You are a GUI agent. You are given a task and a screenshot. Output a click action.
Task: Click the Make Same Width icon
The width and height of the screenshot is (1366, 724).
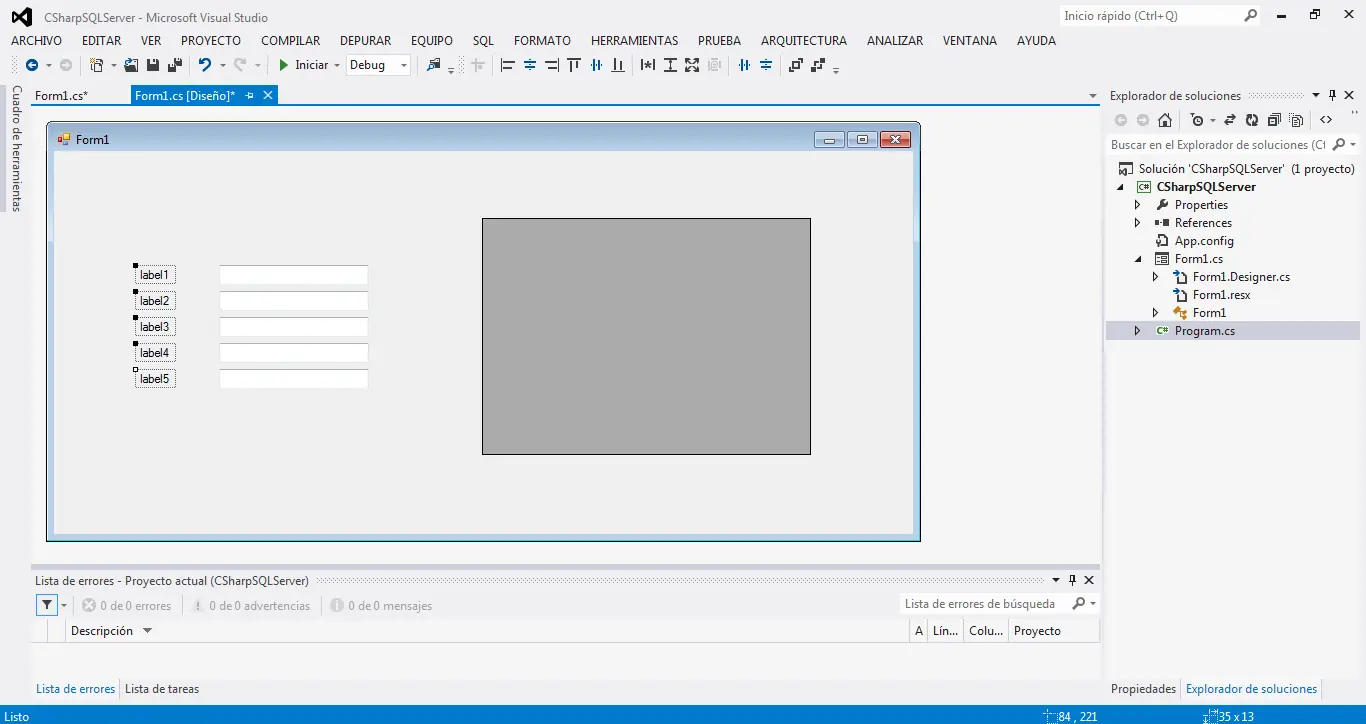[648, 65]
